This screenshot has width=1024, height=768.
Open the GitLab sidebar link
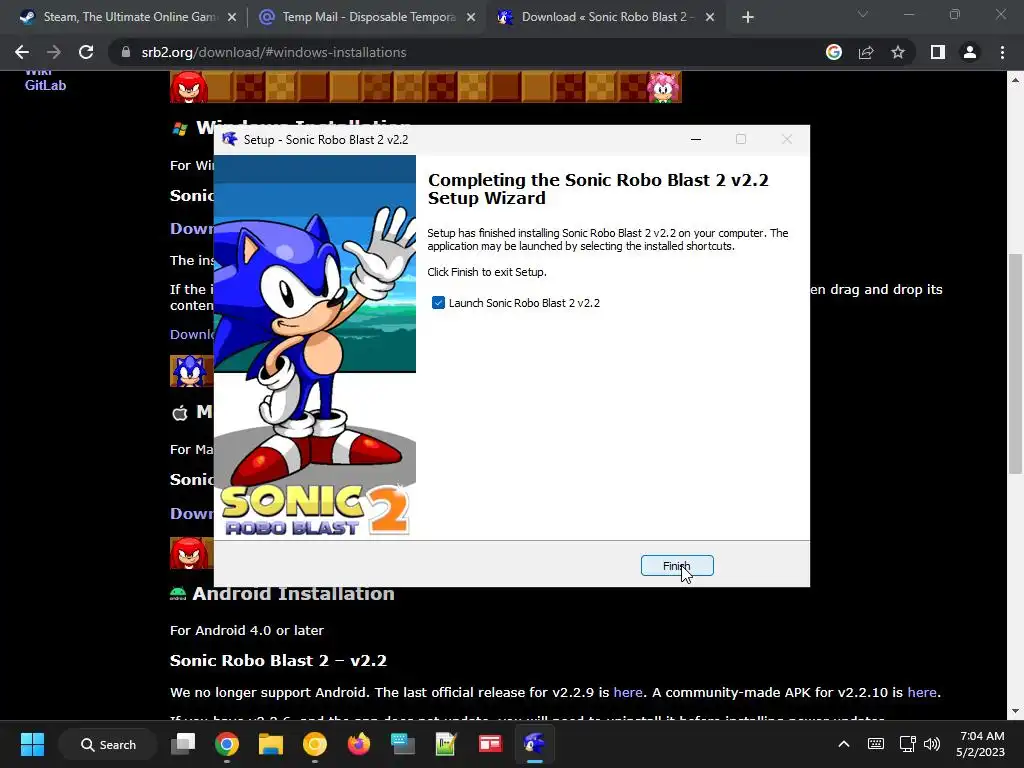(45, 85)
